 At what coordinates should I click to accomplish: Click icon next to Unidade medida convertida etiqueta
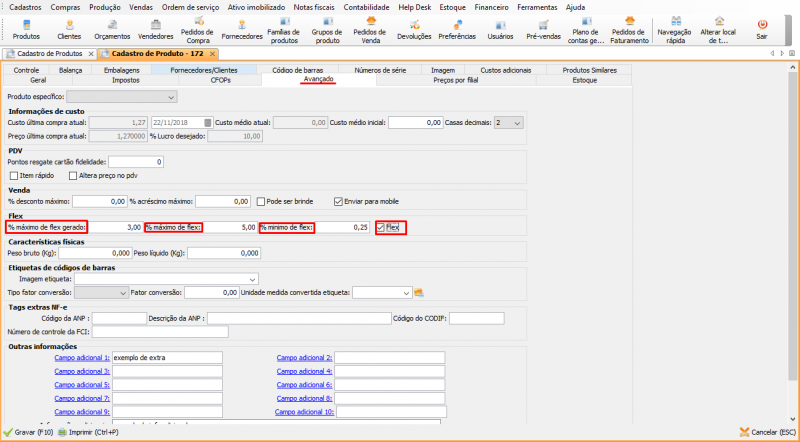click(x=419, y=292)
